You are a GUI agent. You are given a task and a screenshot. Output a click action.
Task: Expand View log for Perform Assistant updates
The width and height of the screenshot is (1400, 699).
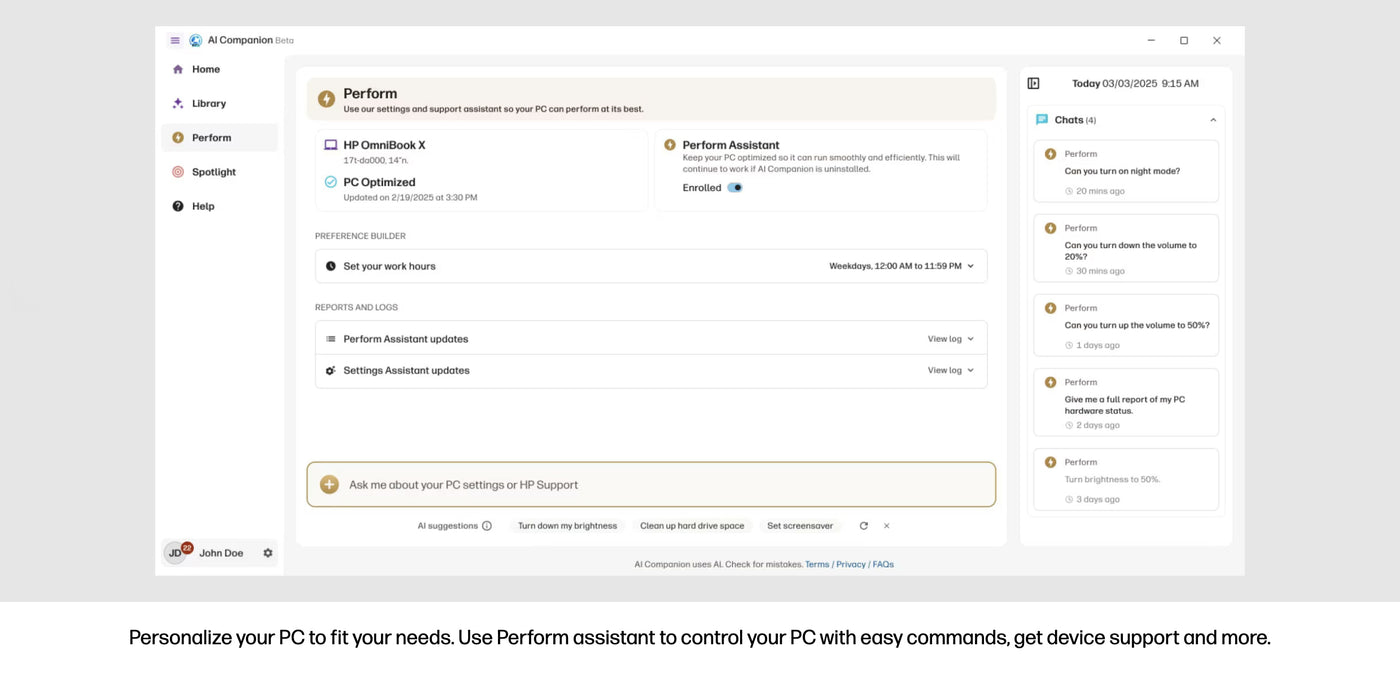click(950, 339)
